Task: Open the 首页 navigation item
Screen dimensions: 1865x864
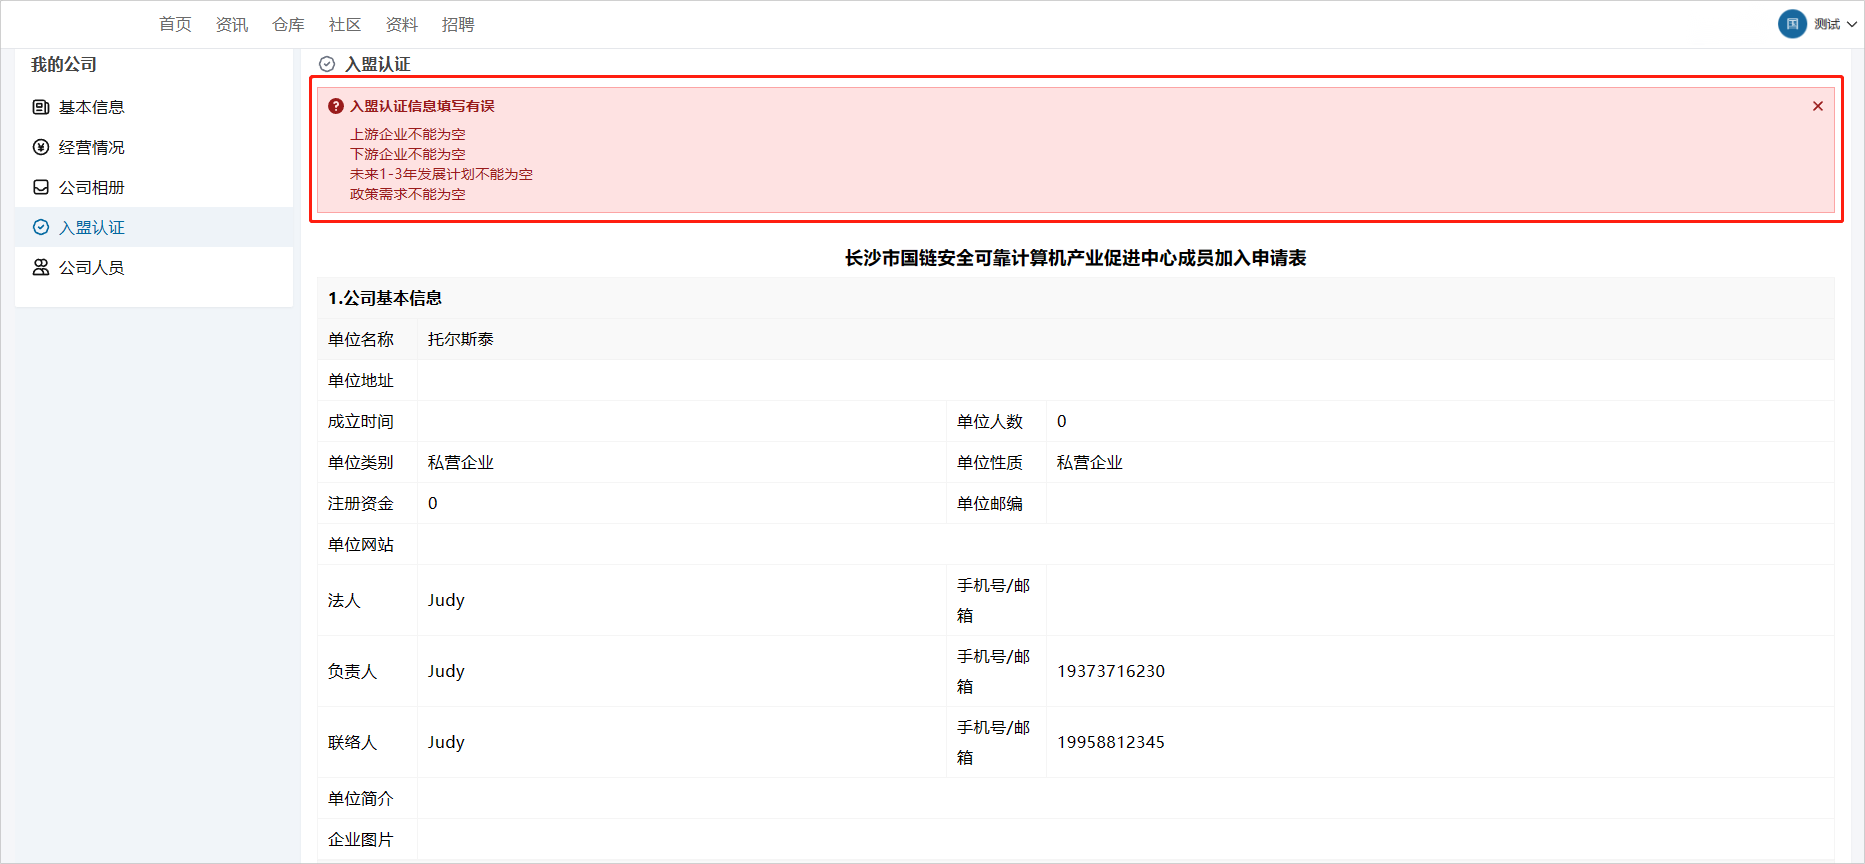Action: (175, 24)
